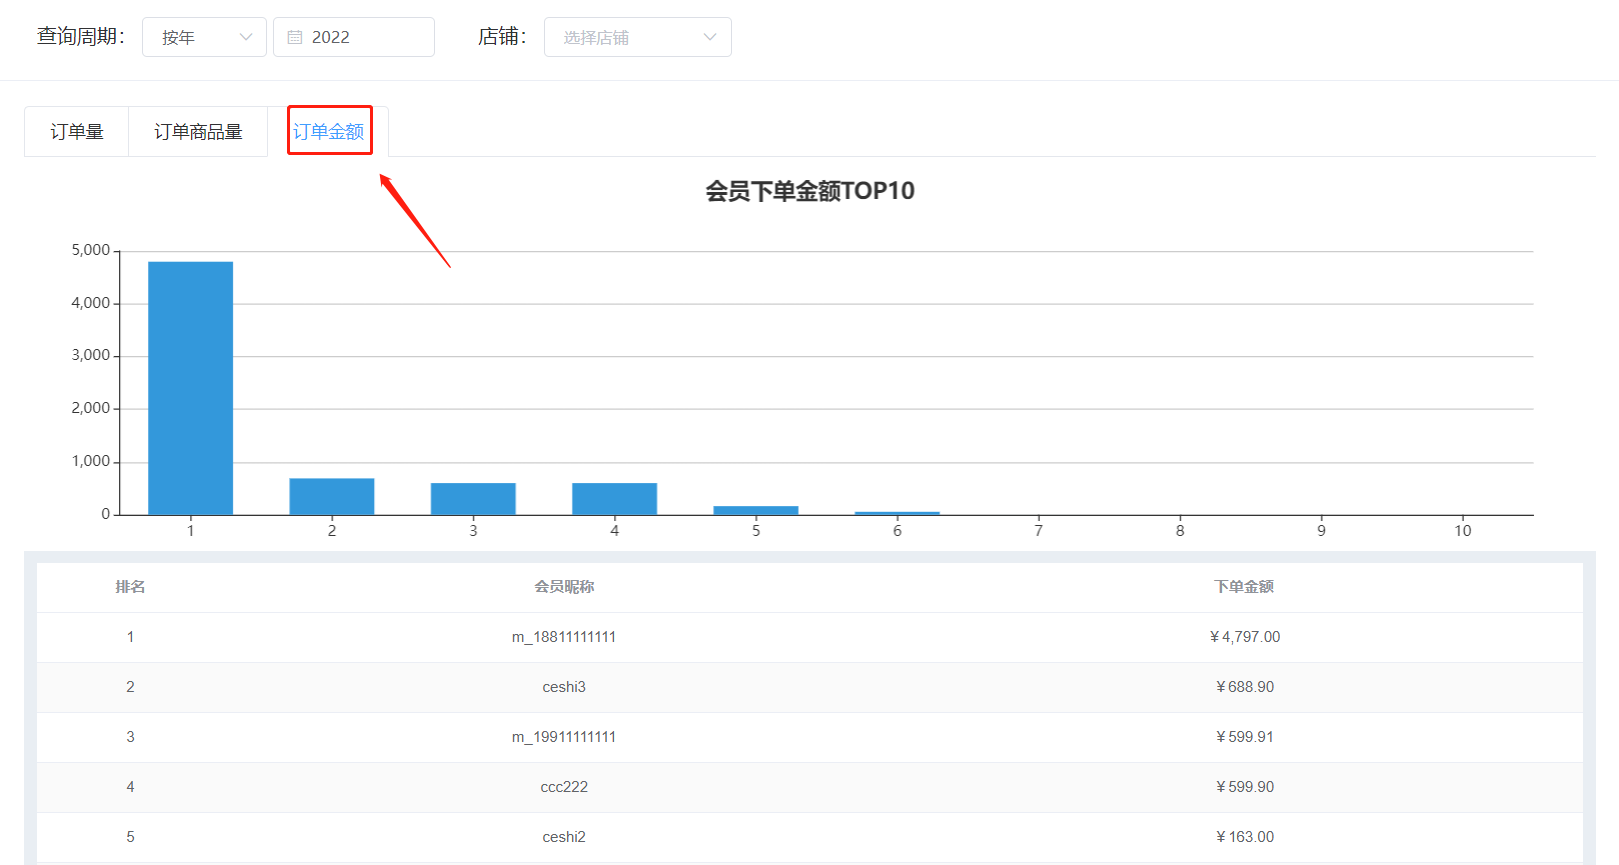The width and height of the screenshot is (1619, 865).
Task: Click amount ¥4,797.00
Action: click(1245, 637)
